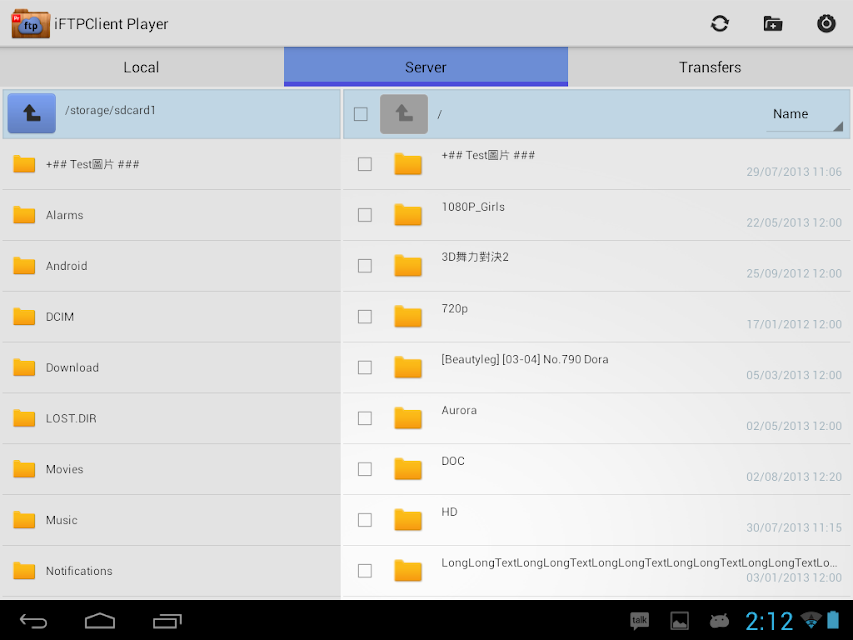Click date 29/07/2013 11:06
This screenshot has height=640, width=853.
[794, 172]
